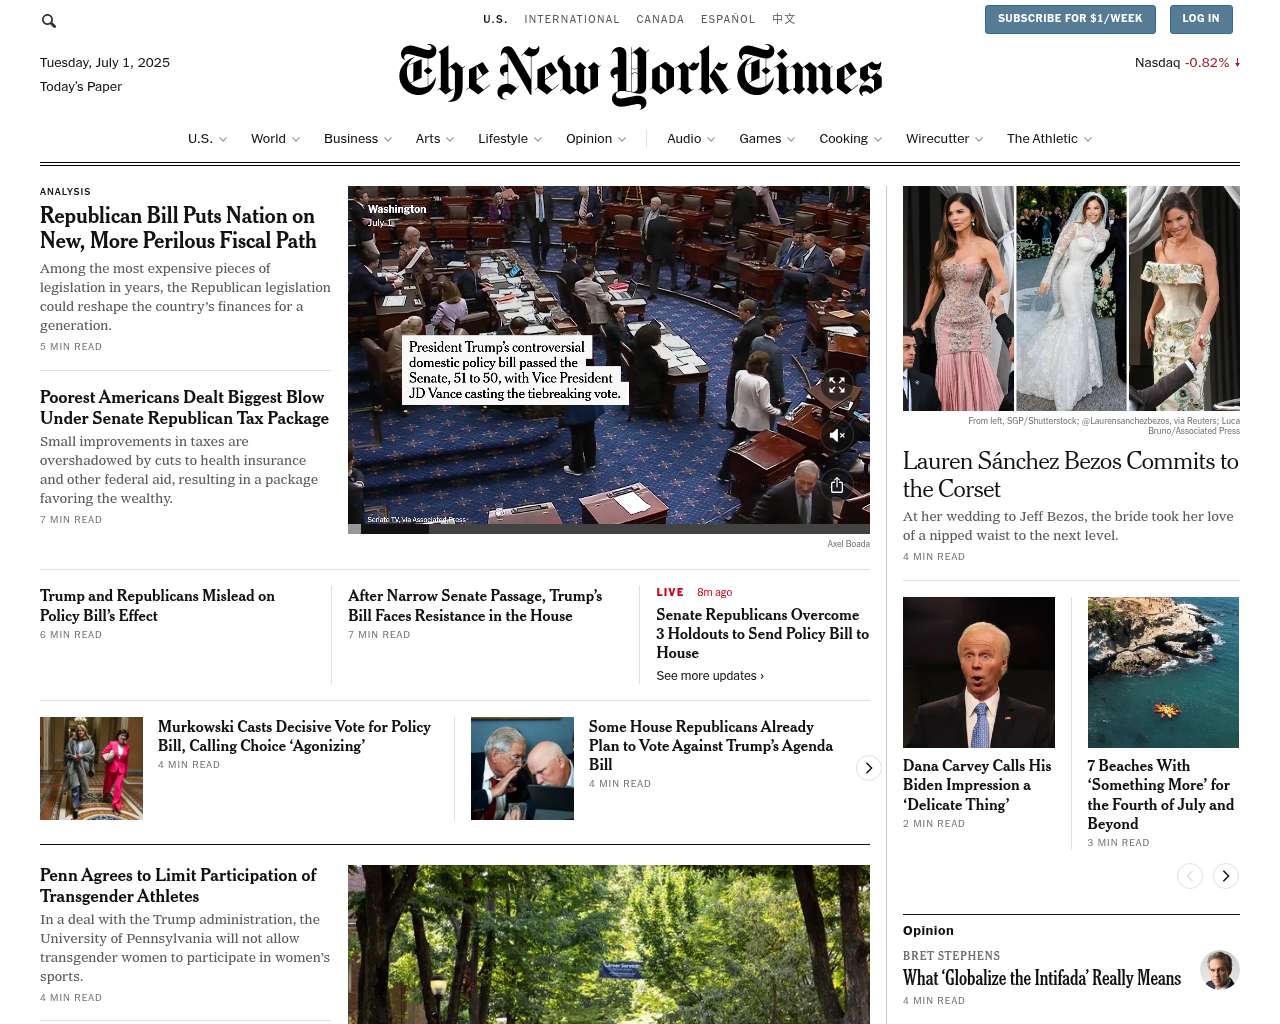Advance the policy bill stories carousel arrow

[868, 768]
